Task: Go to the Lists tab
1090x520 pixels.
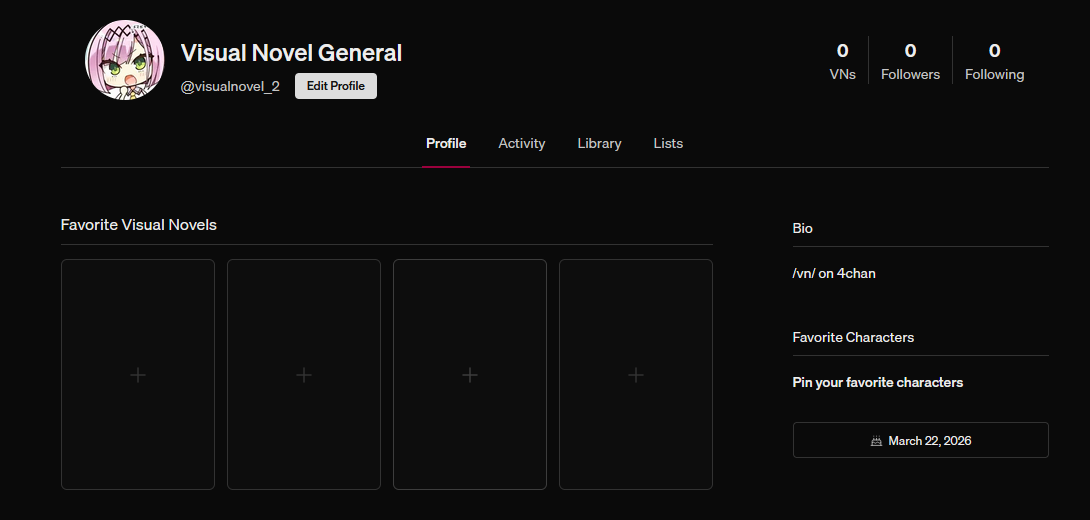Action: (x=668, y=143)
